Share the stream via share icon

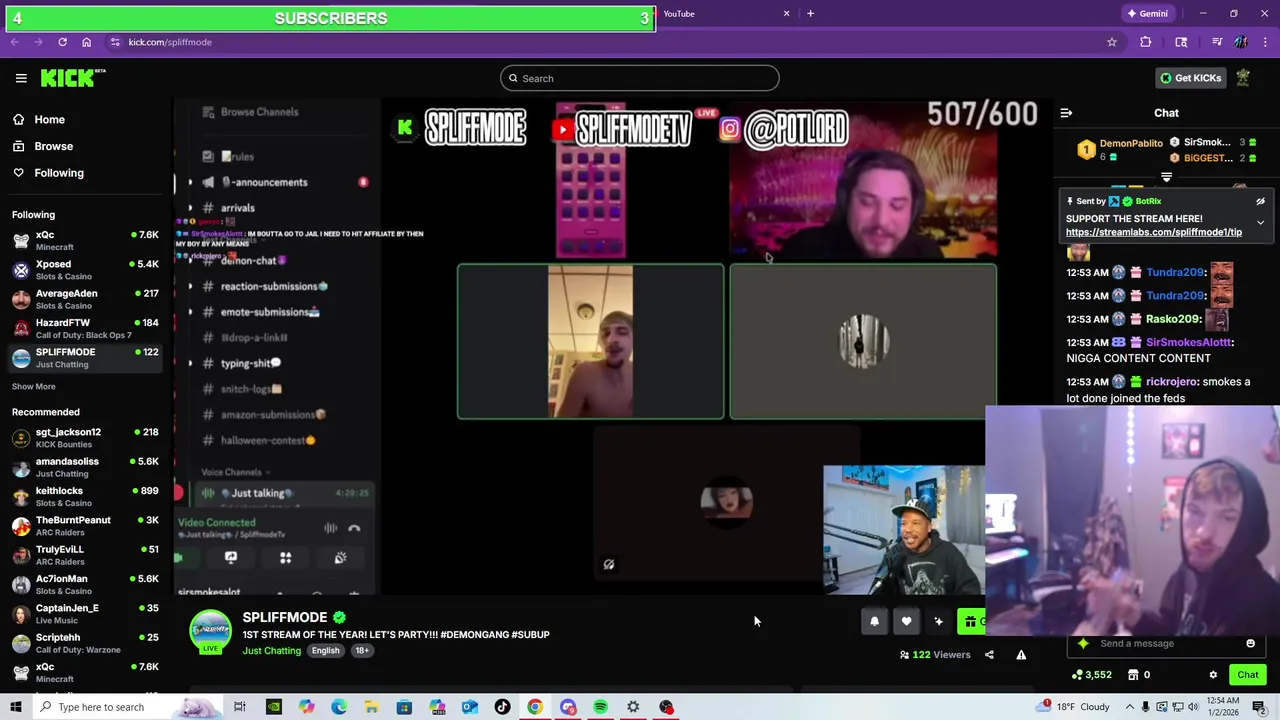click(x=989, y=655)
